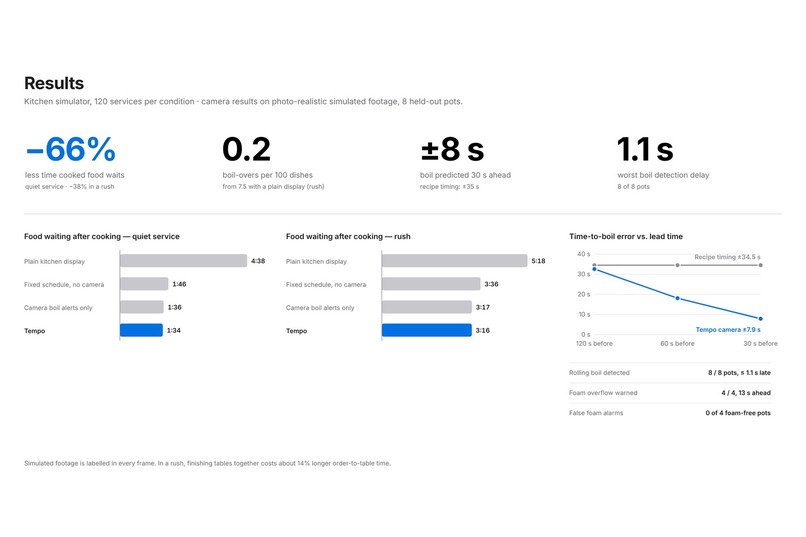Click the 1.1 s worst boil detection figure

pyautogui.click(x=645, y=150)
